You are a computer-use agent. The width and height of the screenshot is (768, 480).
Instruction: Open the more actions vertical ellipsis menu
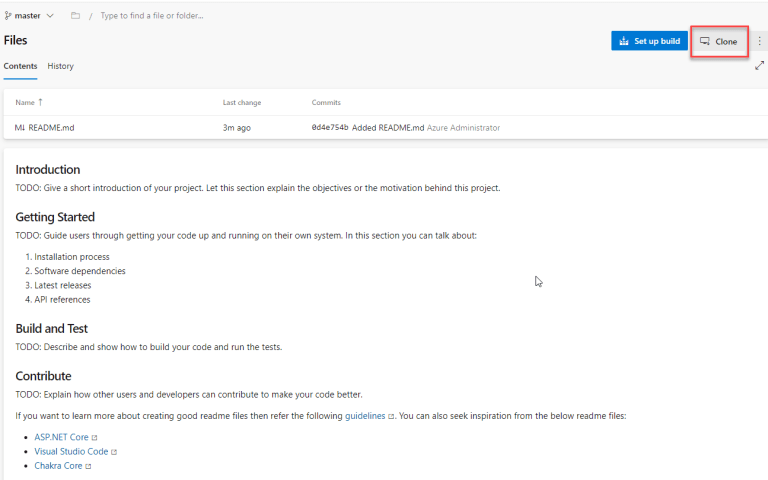coord(760,41)
